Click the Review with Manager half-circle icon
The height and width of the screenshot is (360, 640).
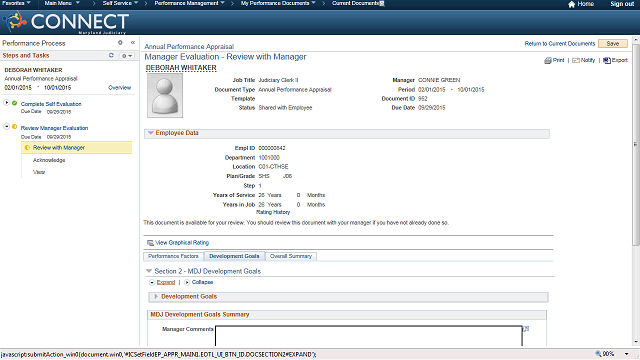click(27, 148)
